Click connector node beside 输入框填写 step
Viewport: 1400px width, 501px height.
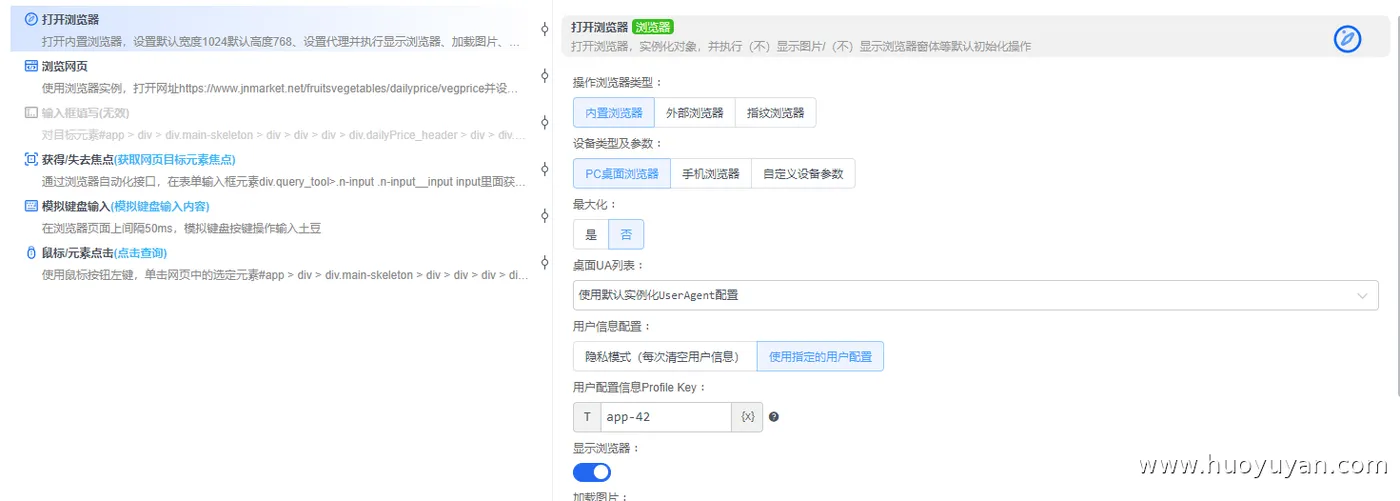(544, 122)
